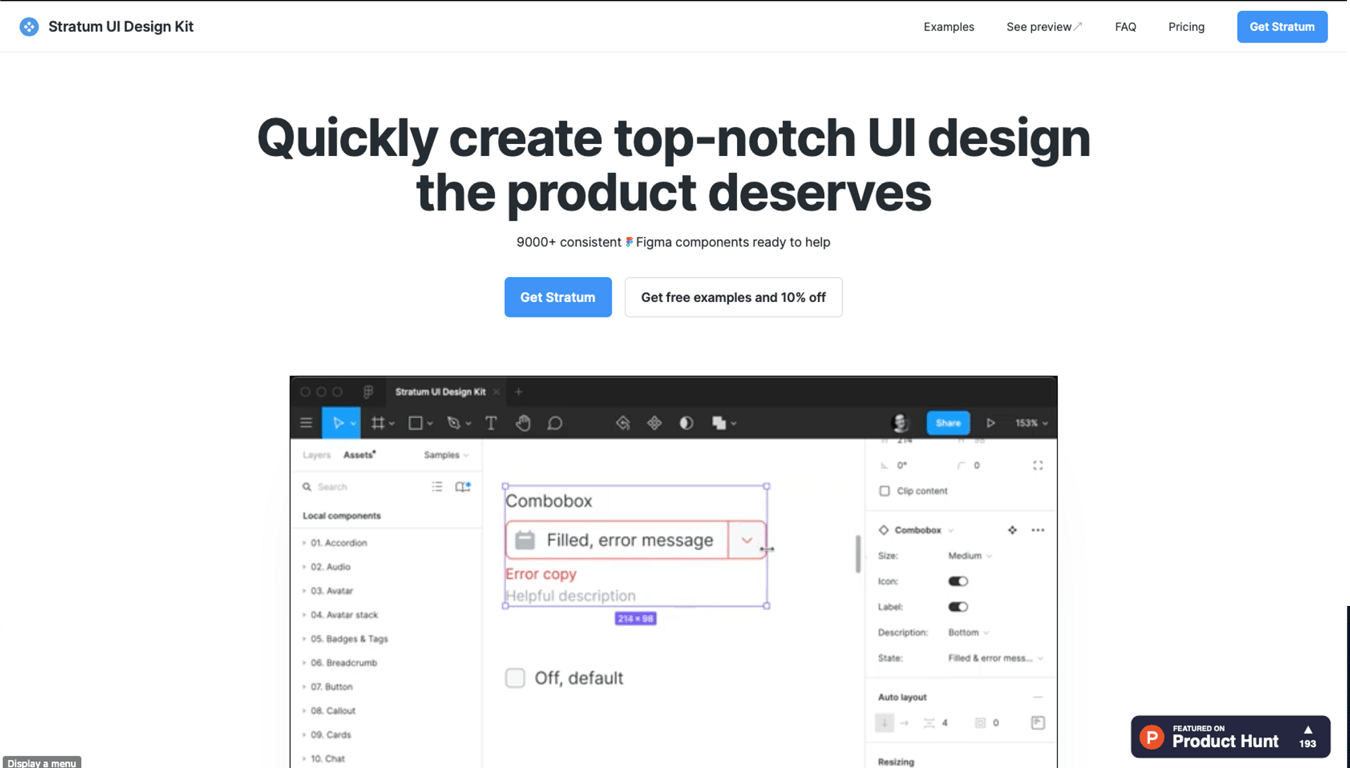Viewport: 1350px width, 768px height.
Task: Select the Frame tool
Action: coord(377,422)
